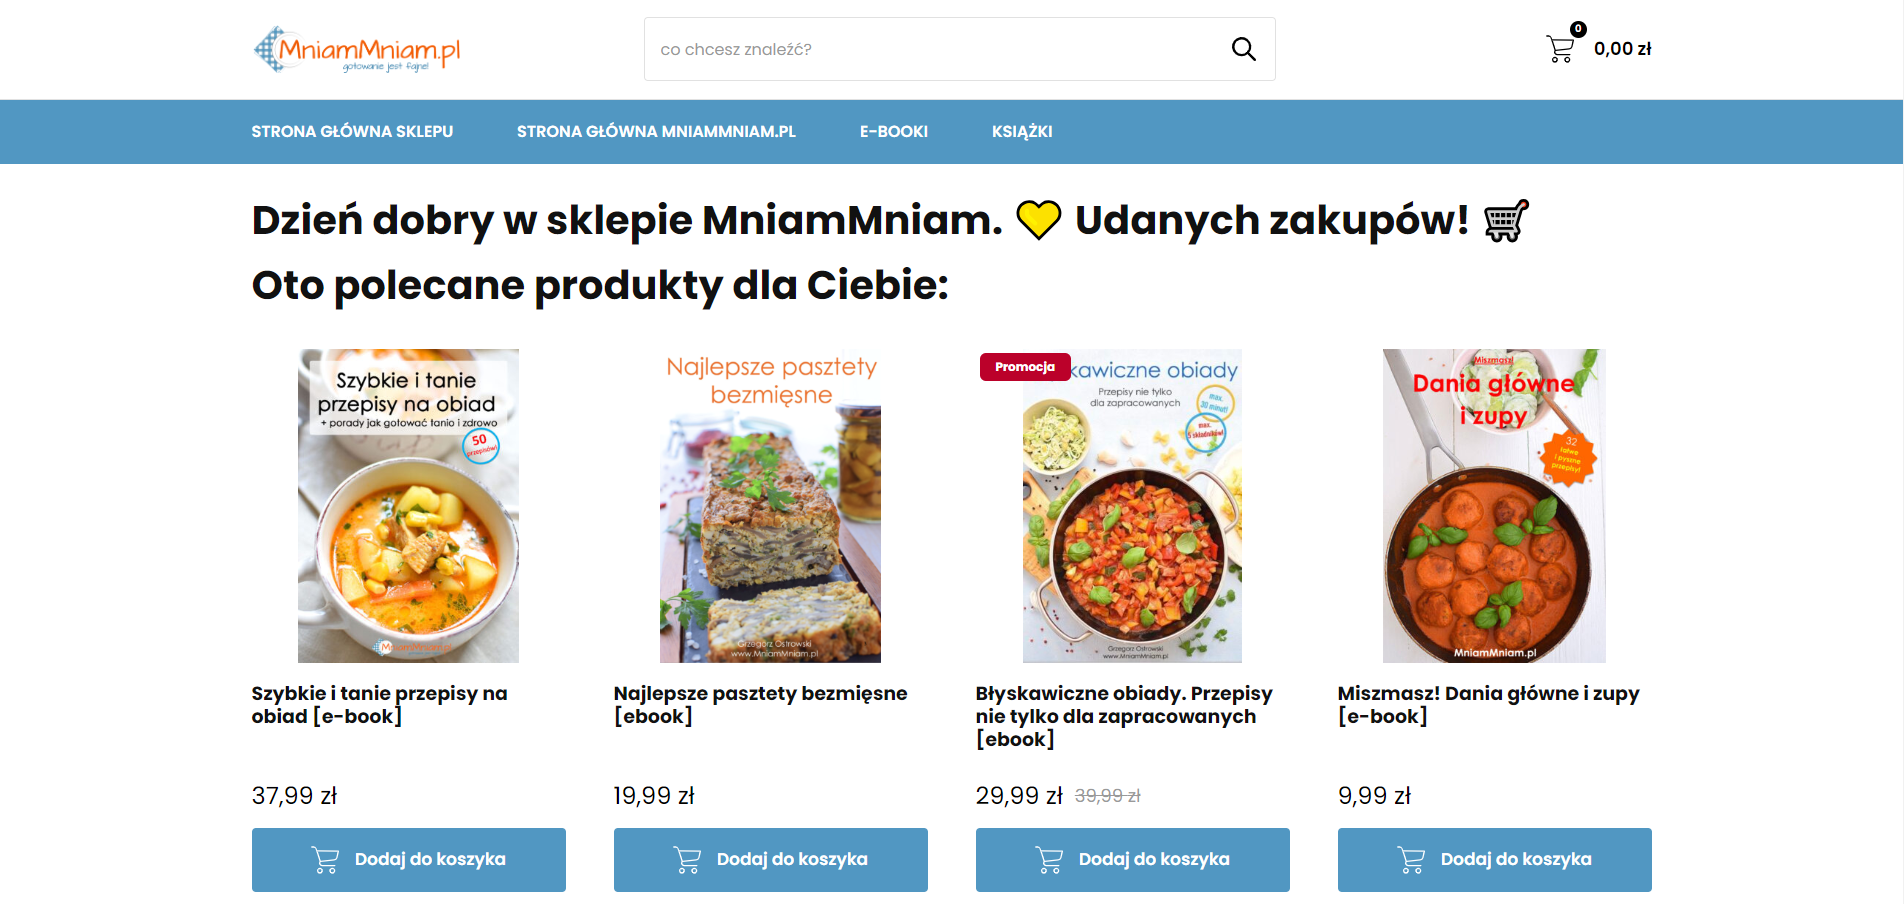Click the Promocja badge on Błyskawiczne obiady

[x=1025, y=367]
